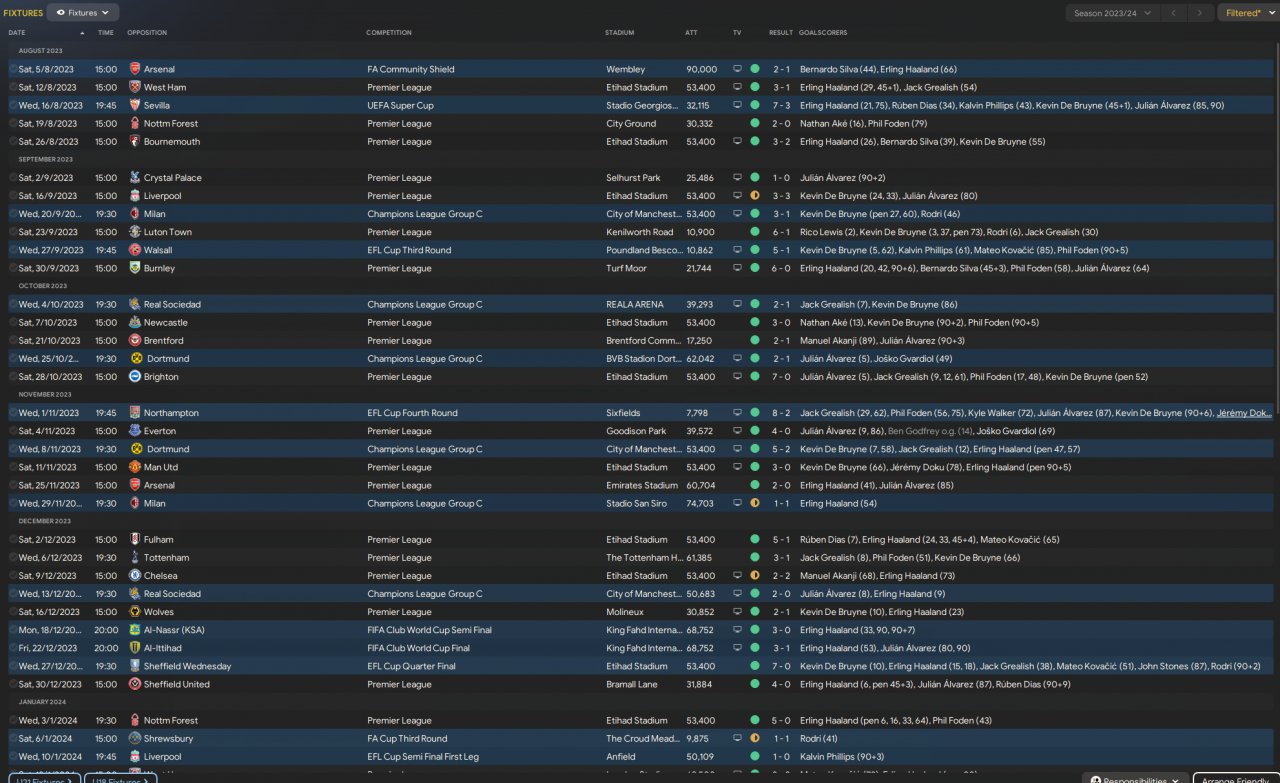This screenshot has width=1280, height=783.
Task: Click the green result dot on Burnley row
Action: click(755, 268)
